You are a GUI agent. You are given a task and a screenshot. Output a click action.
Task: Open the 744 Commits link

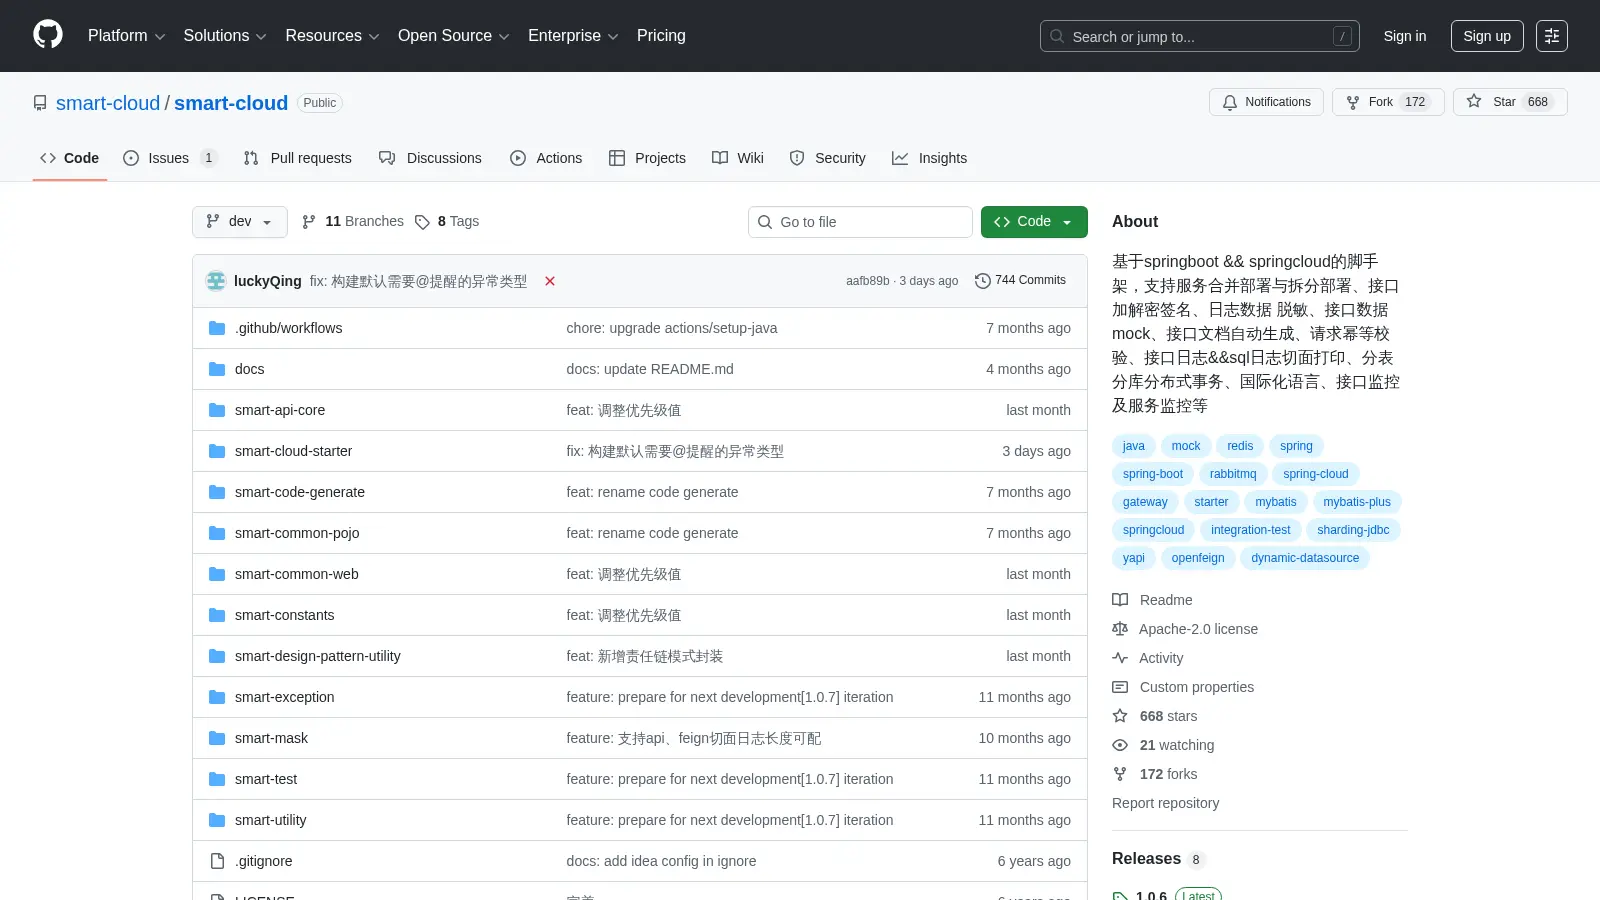1021,281
